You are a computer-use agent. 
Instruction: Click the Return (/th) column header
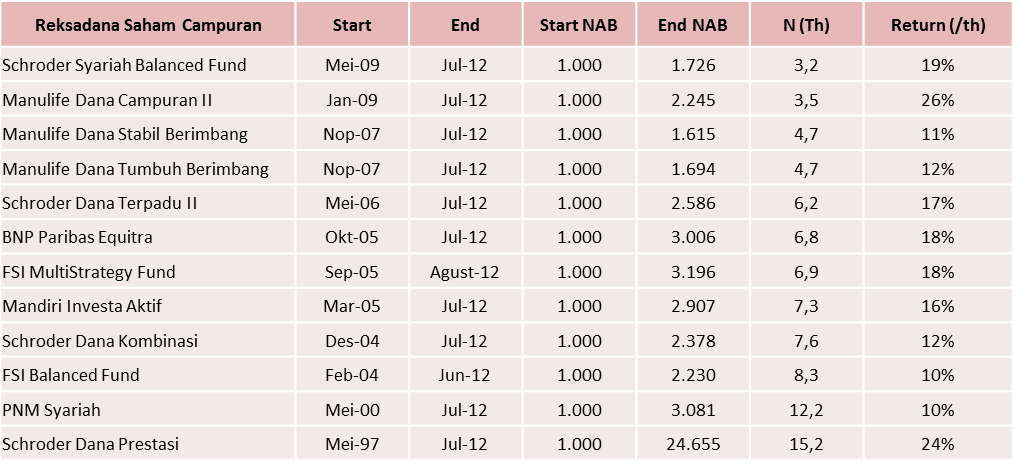(937, 25)
